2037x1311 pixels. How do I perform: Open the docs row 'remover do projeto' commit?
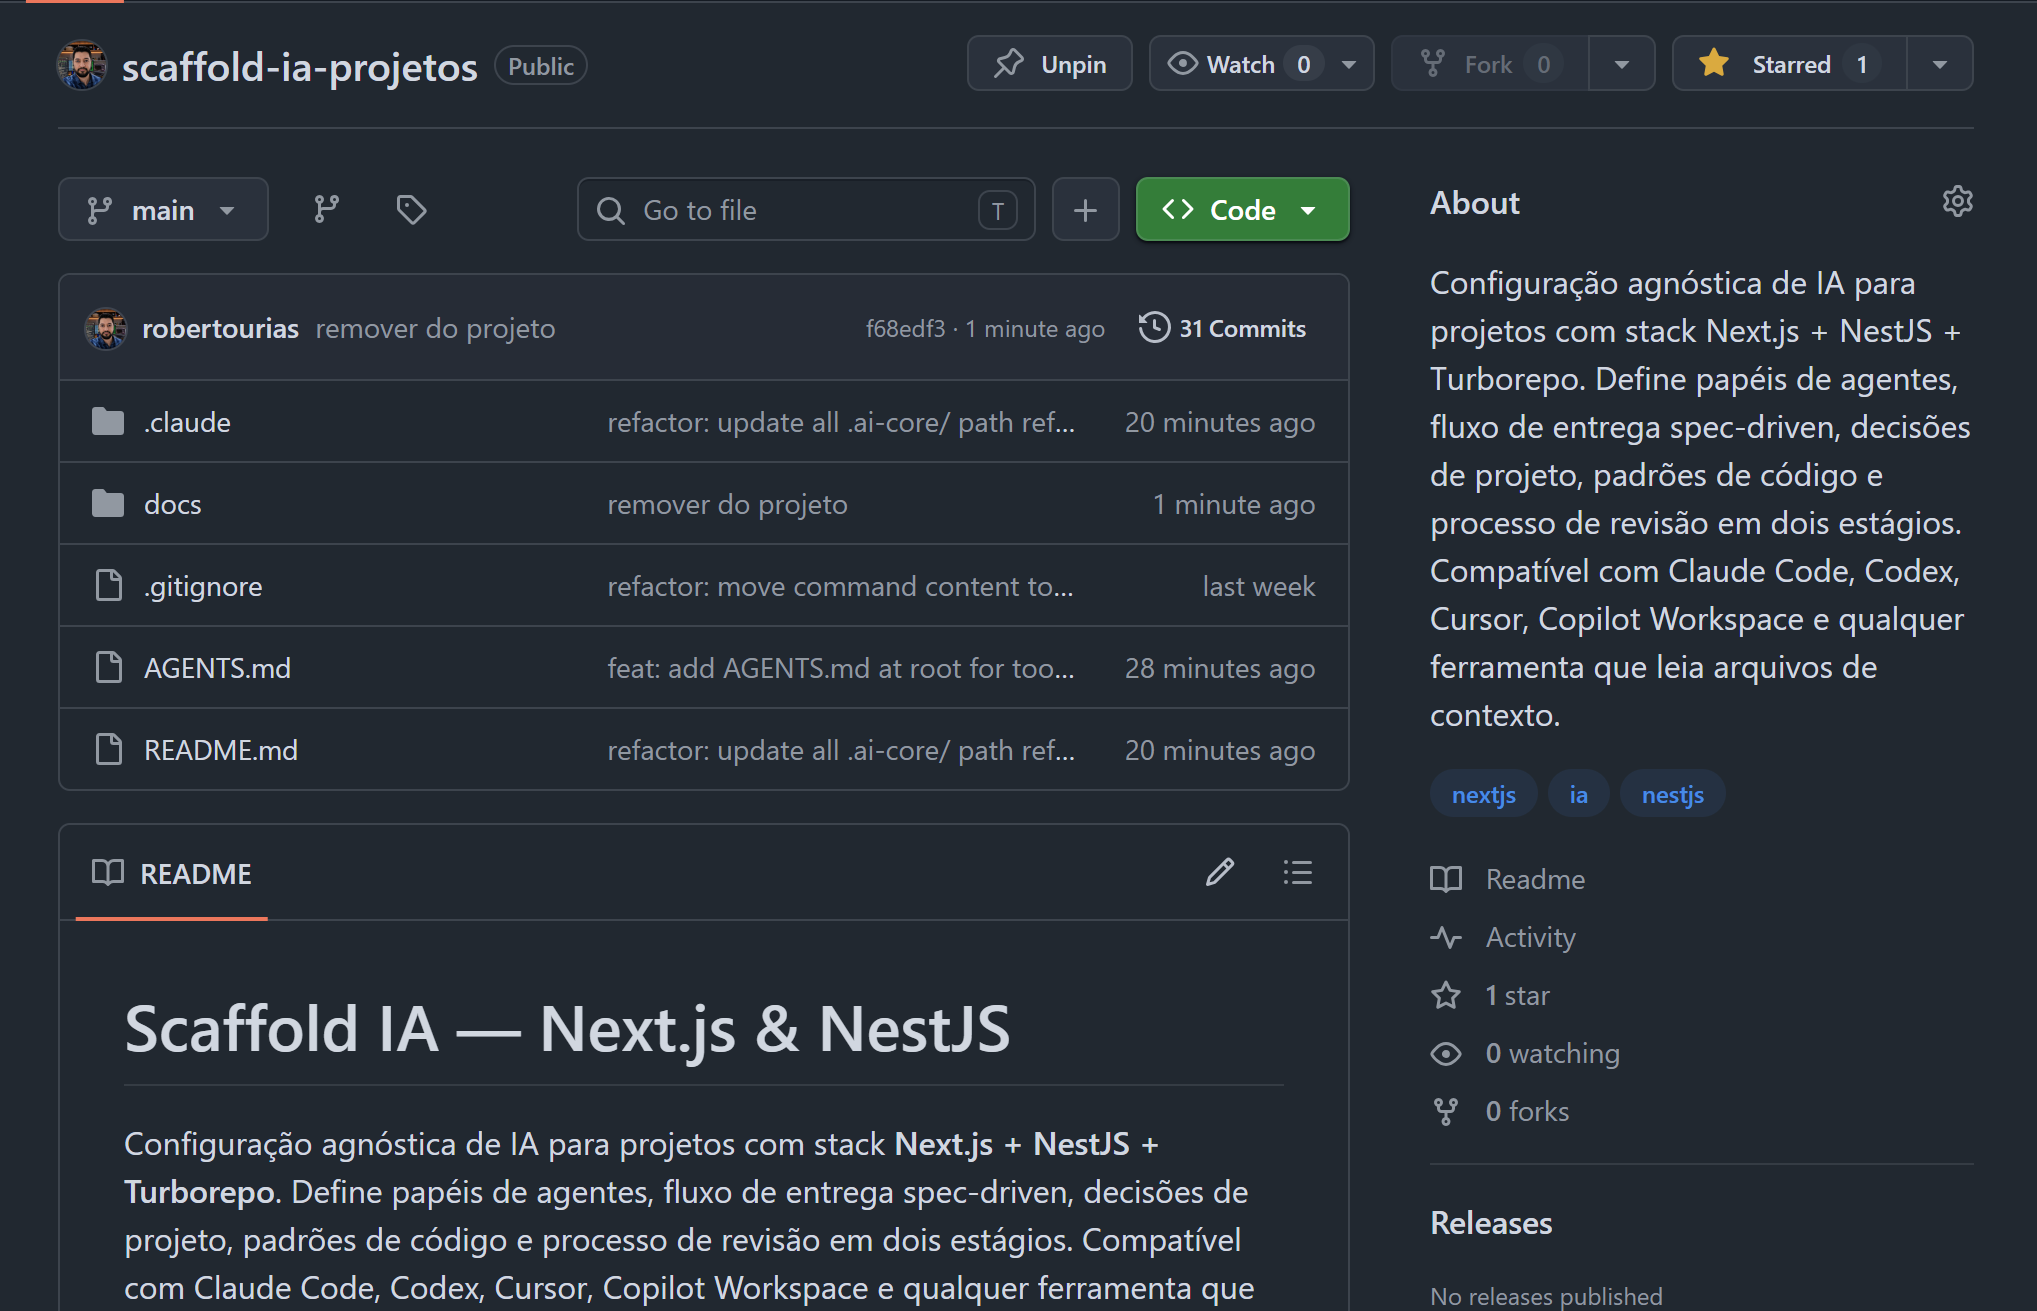[x=727, y=504]
